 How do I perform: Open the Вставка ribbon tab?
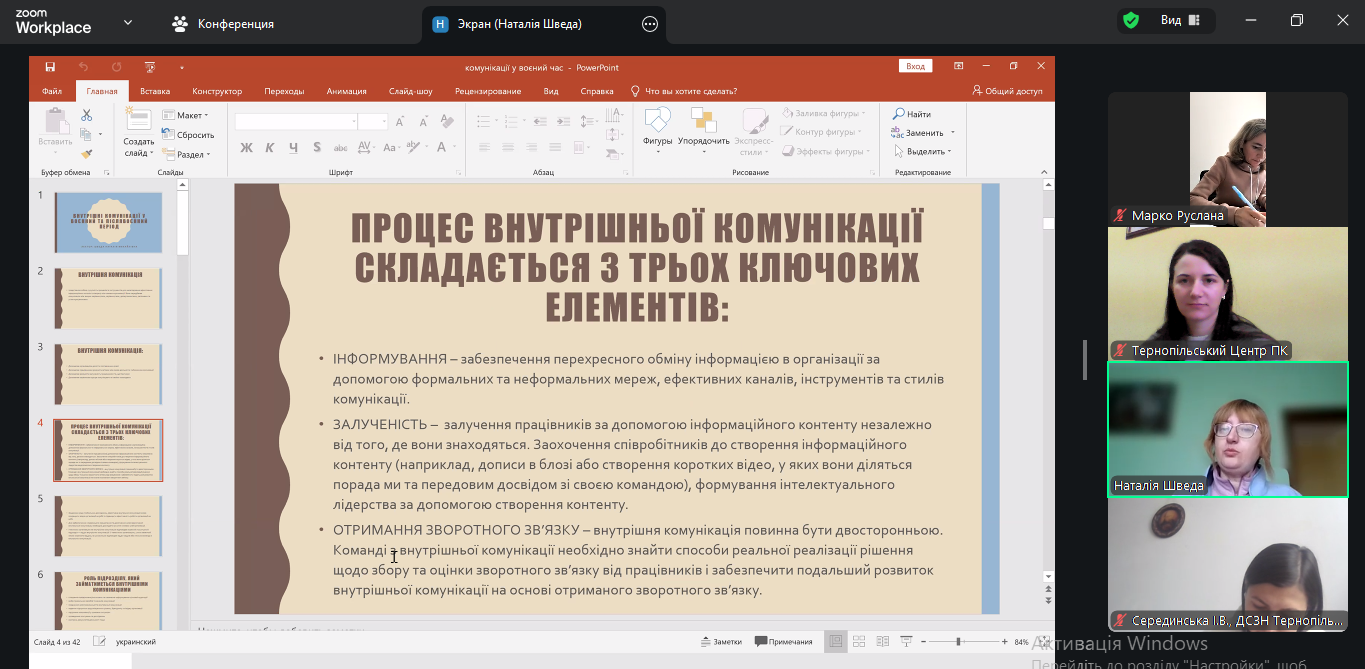[x=155, y=91]
